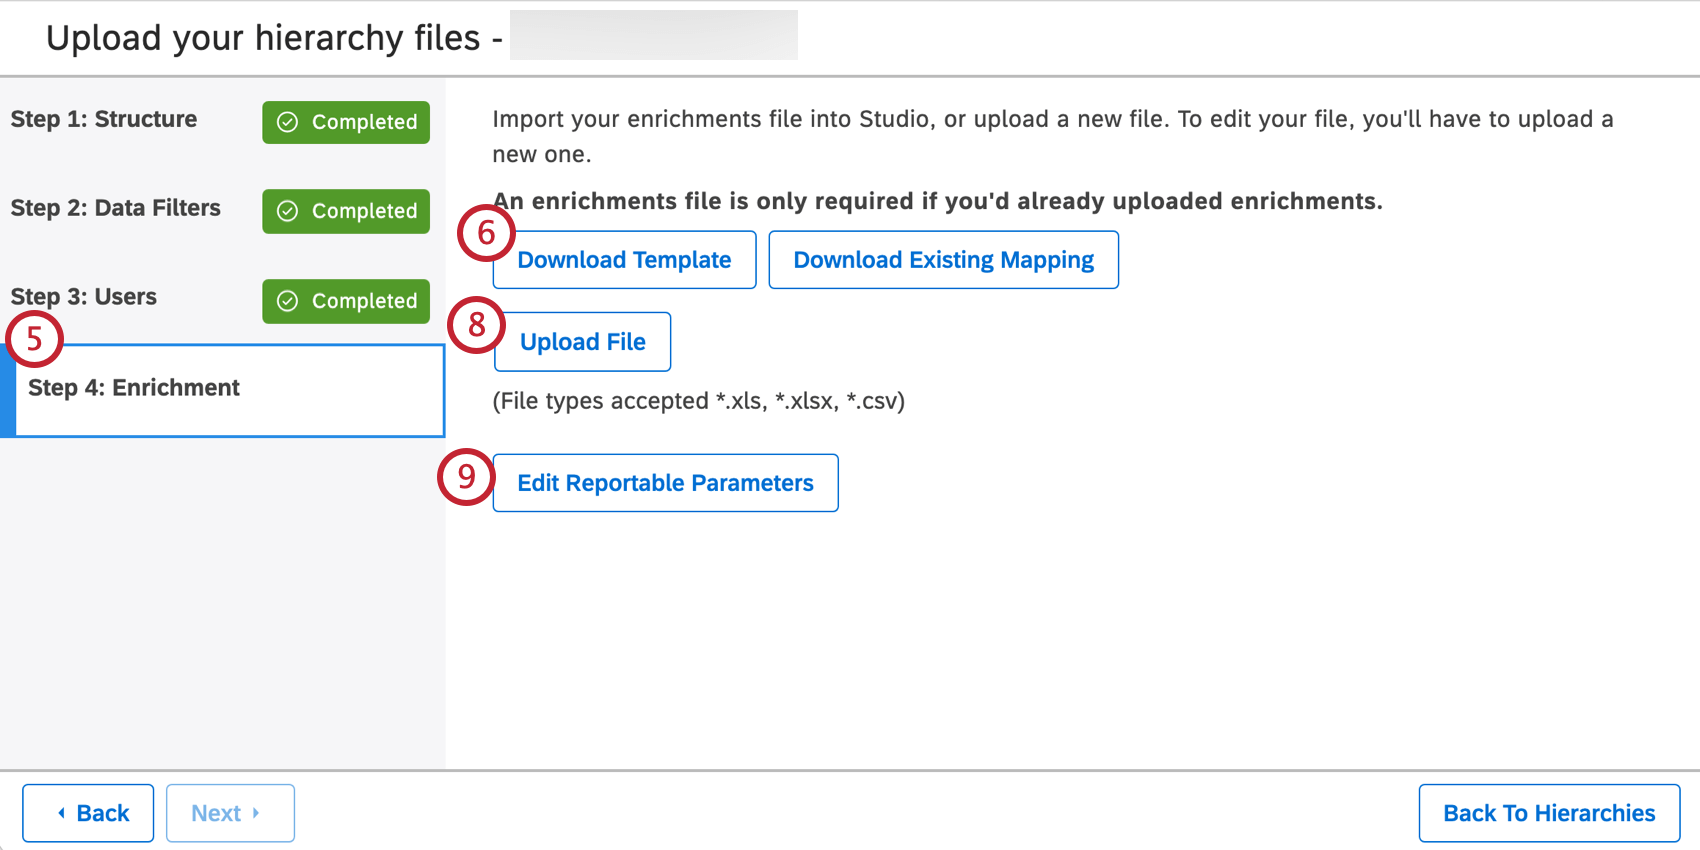
Task: Click the numbered marker 8 circle
Action: click(x=476, y=325)
